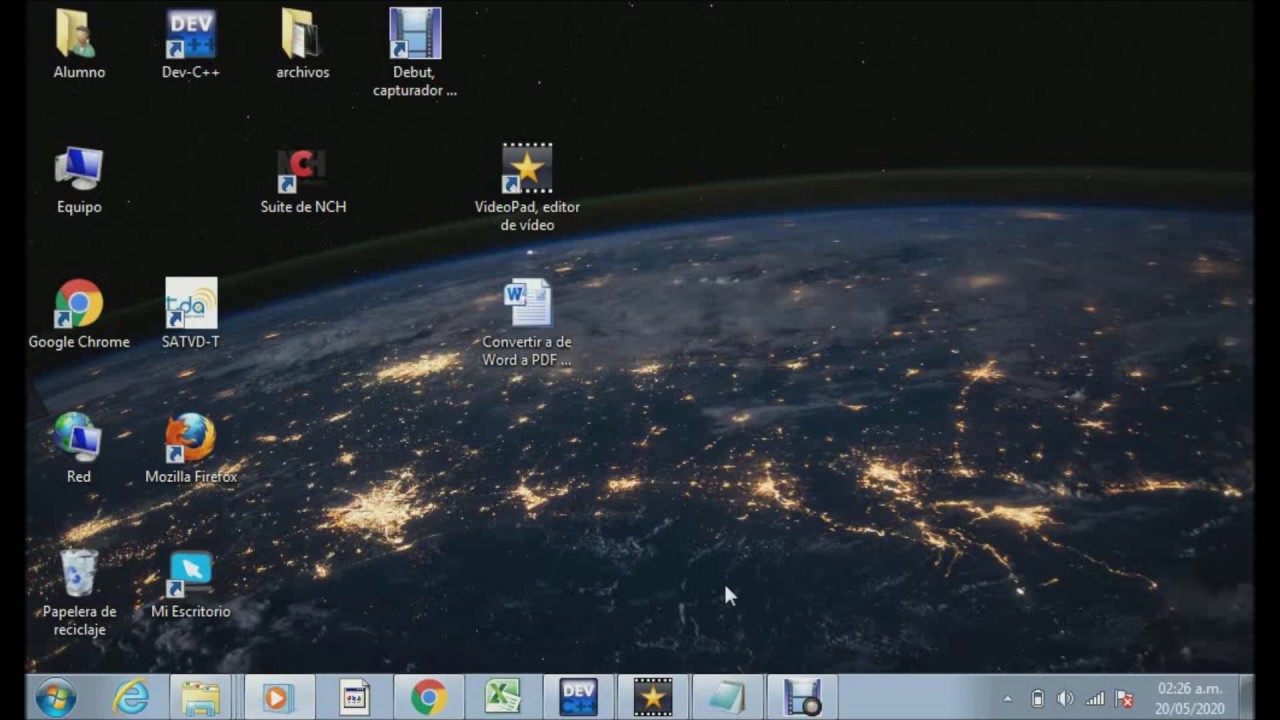Open the archivos folder
Viewport: 1280px width, 720px height.
tap(303, 44)
